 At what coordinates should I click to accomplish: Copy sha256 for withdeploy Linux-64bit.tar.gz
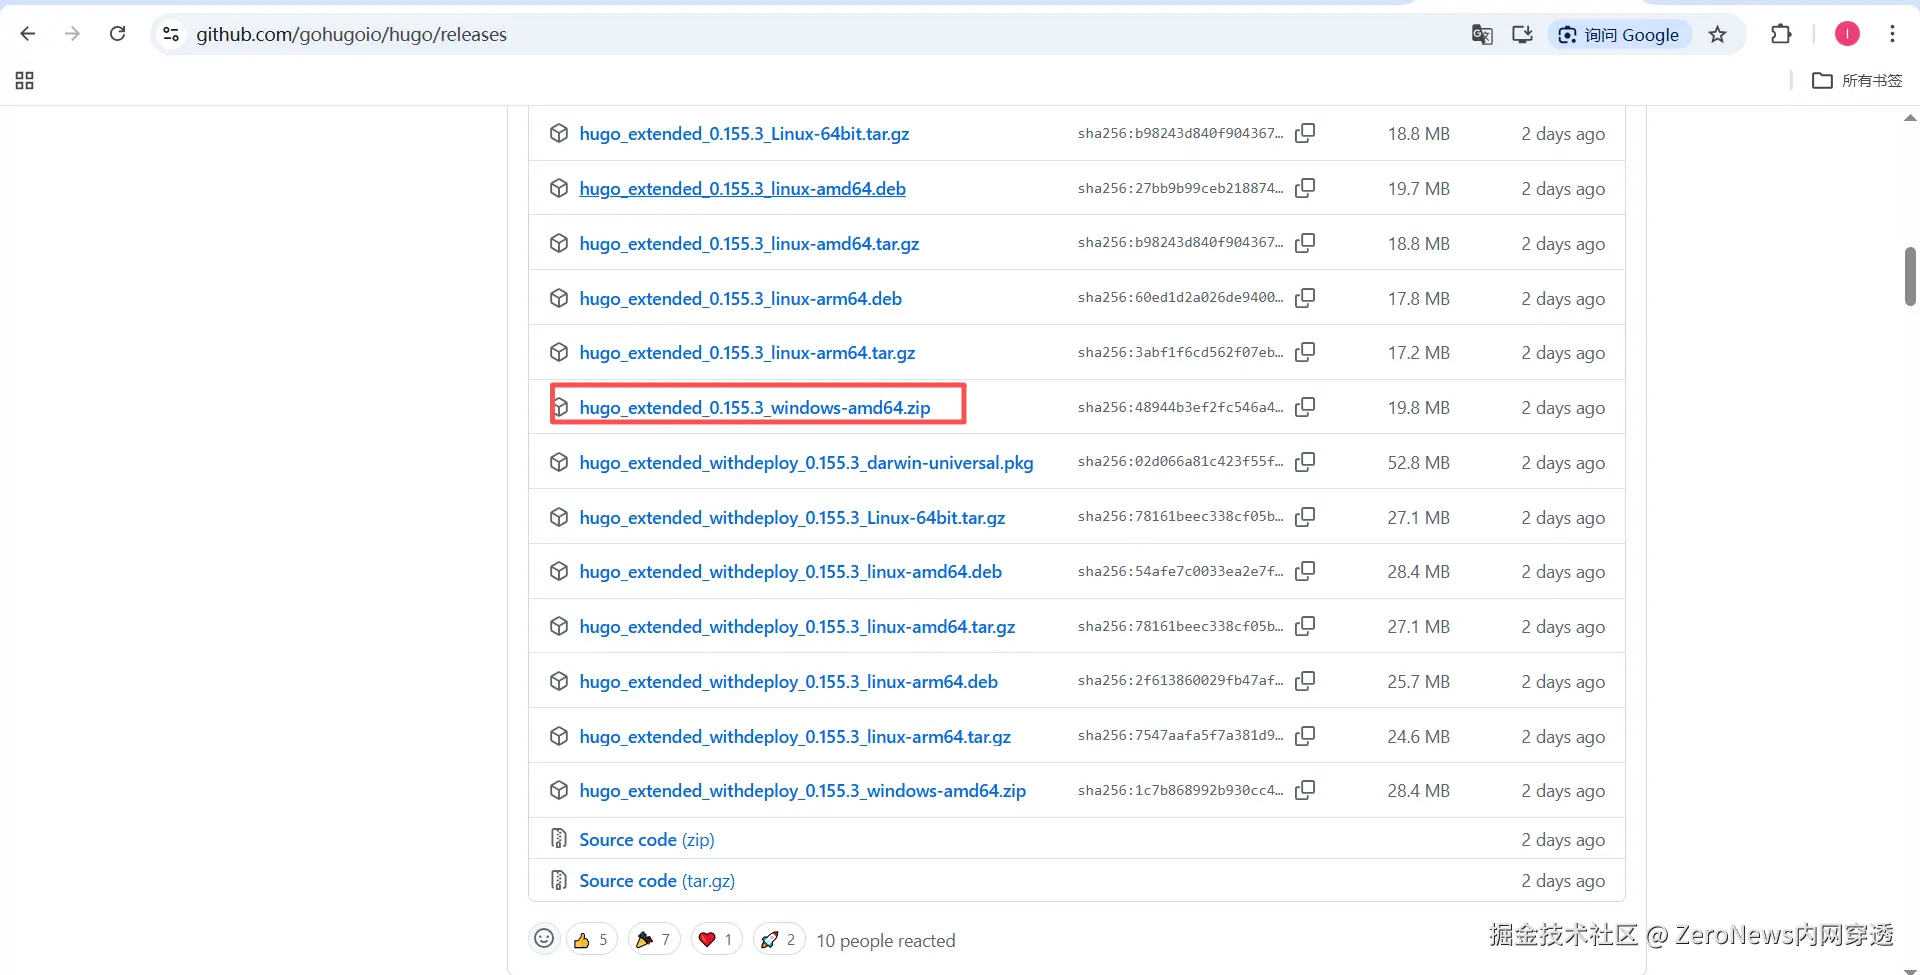[x=1305, y=517]
